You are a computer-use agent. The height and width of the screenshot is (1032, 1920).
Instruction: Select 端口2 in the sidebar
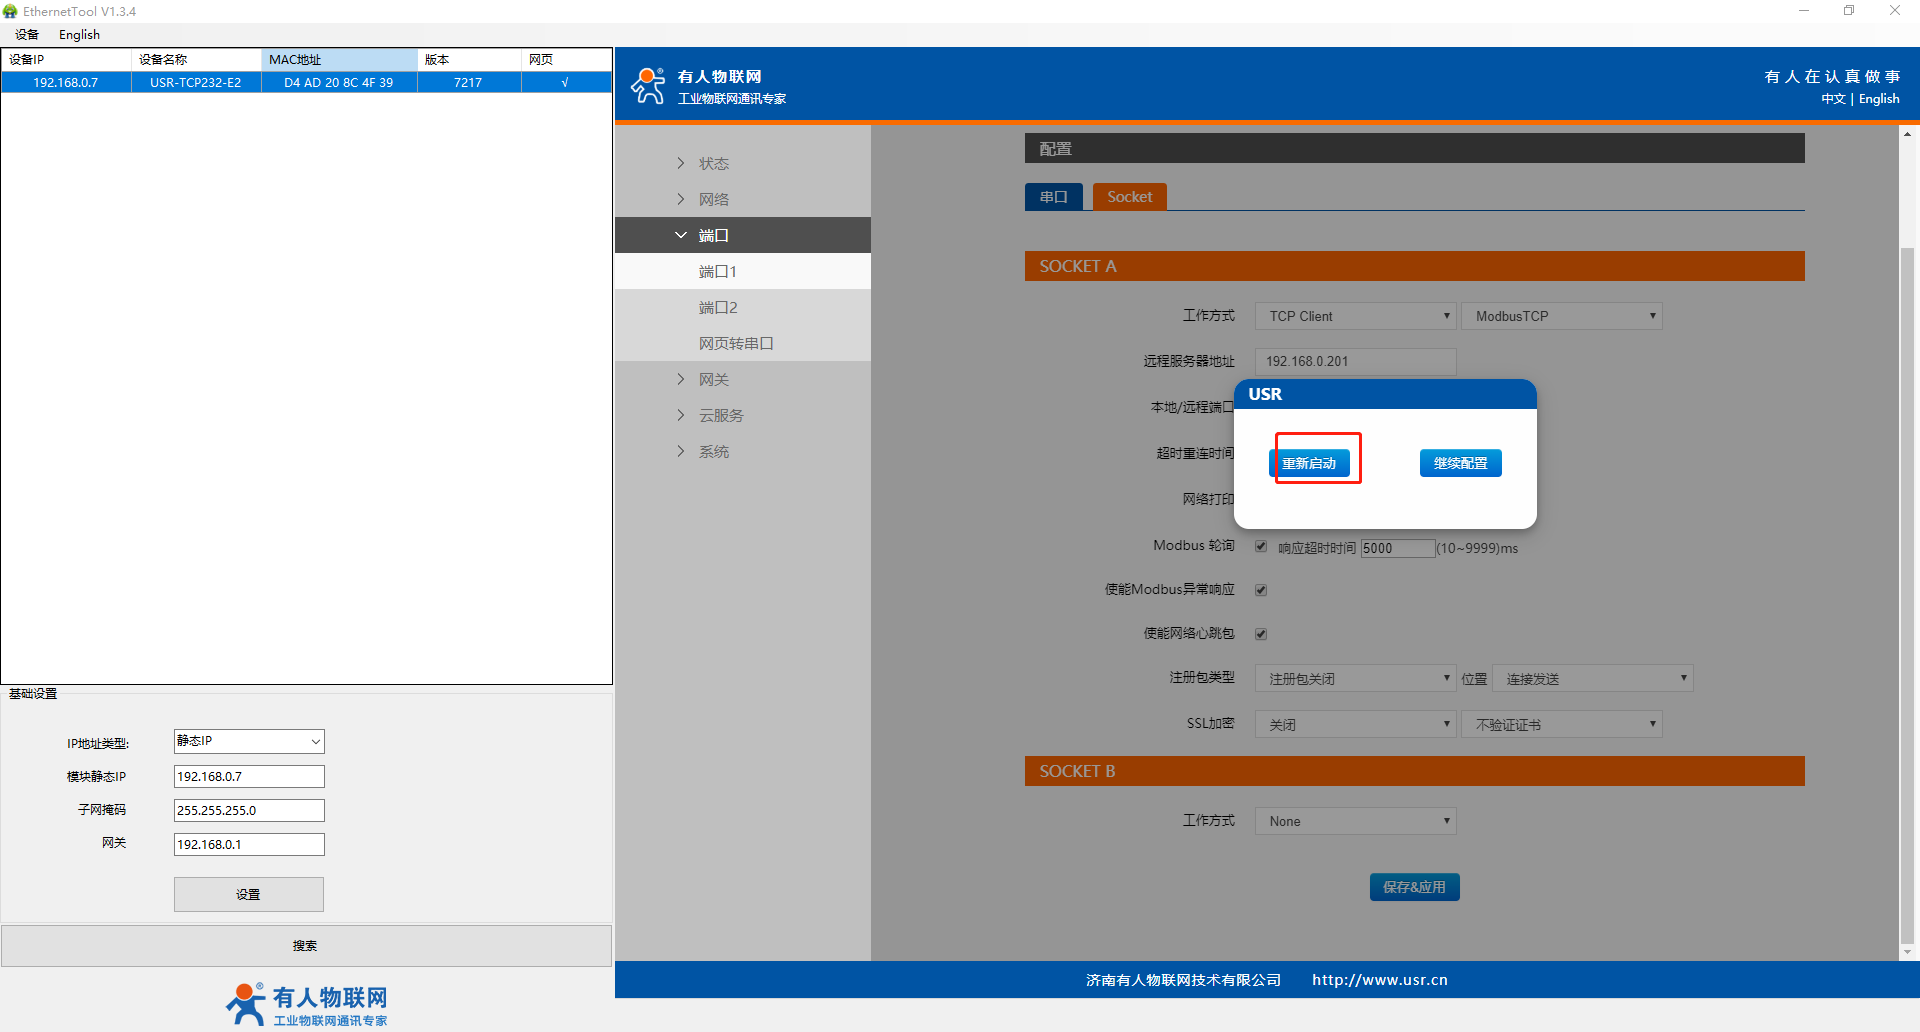(718, 307)
